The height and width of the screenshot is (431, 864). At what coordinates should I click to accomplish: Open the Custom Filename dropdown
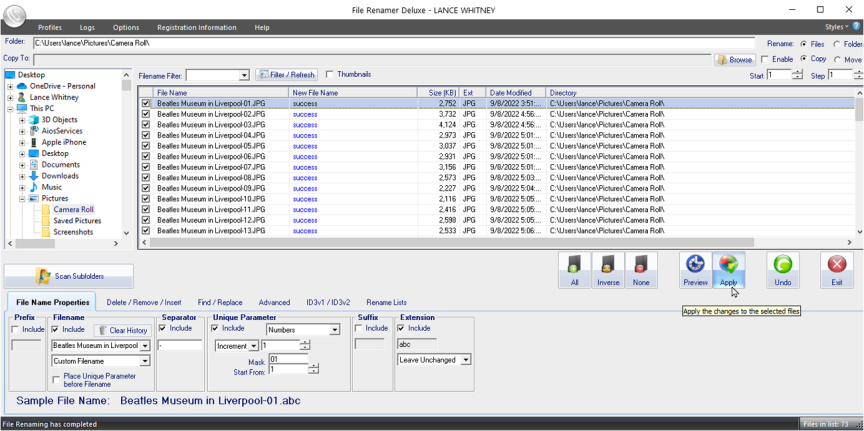tap(145, 361)
